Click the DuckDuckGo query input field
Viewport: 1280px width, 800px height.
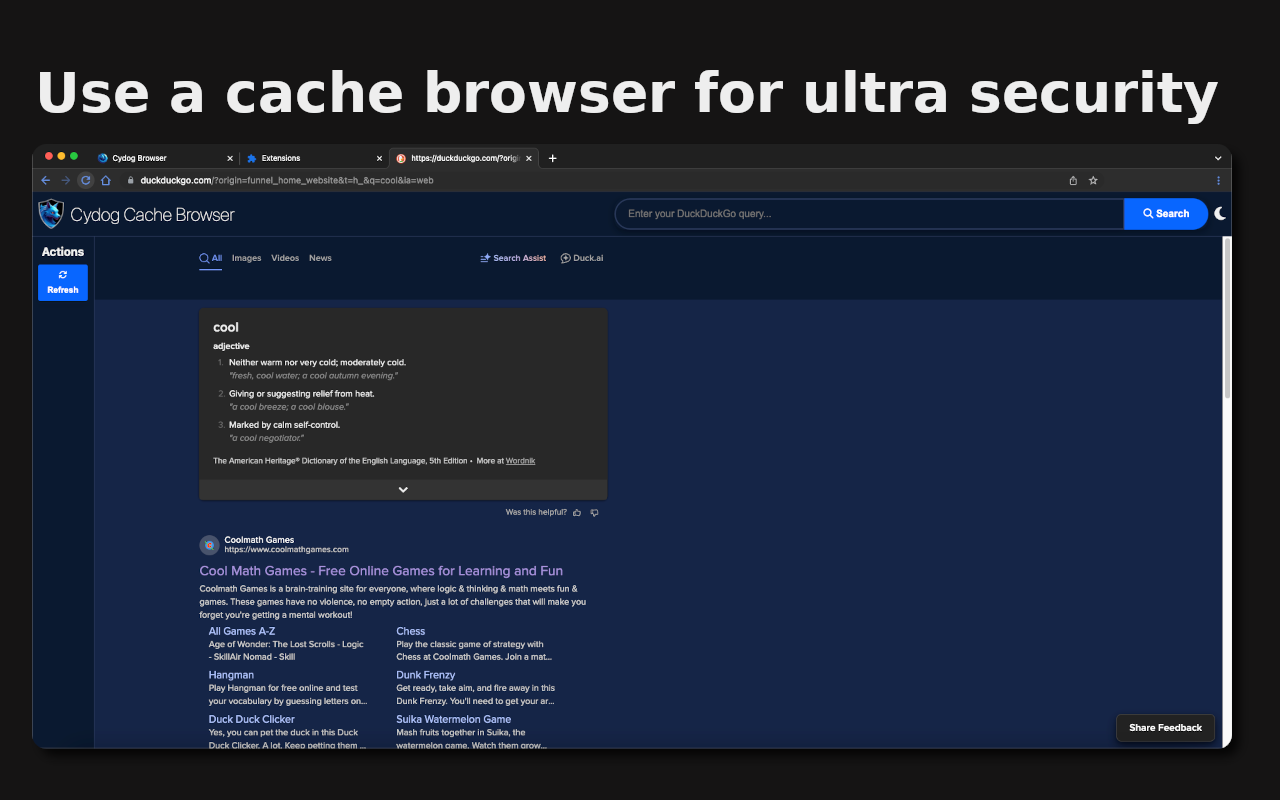point(869,214)
